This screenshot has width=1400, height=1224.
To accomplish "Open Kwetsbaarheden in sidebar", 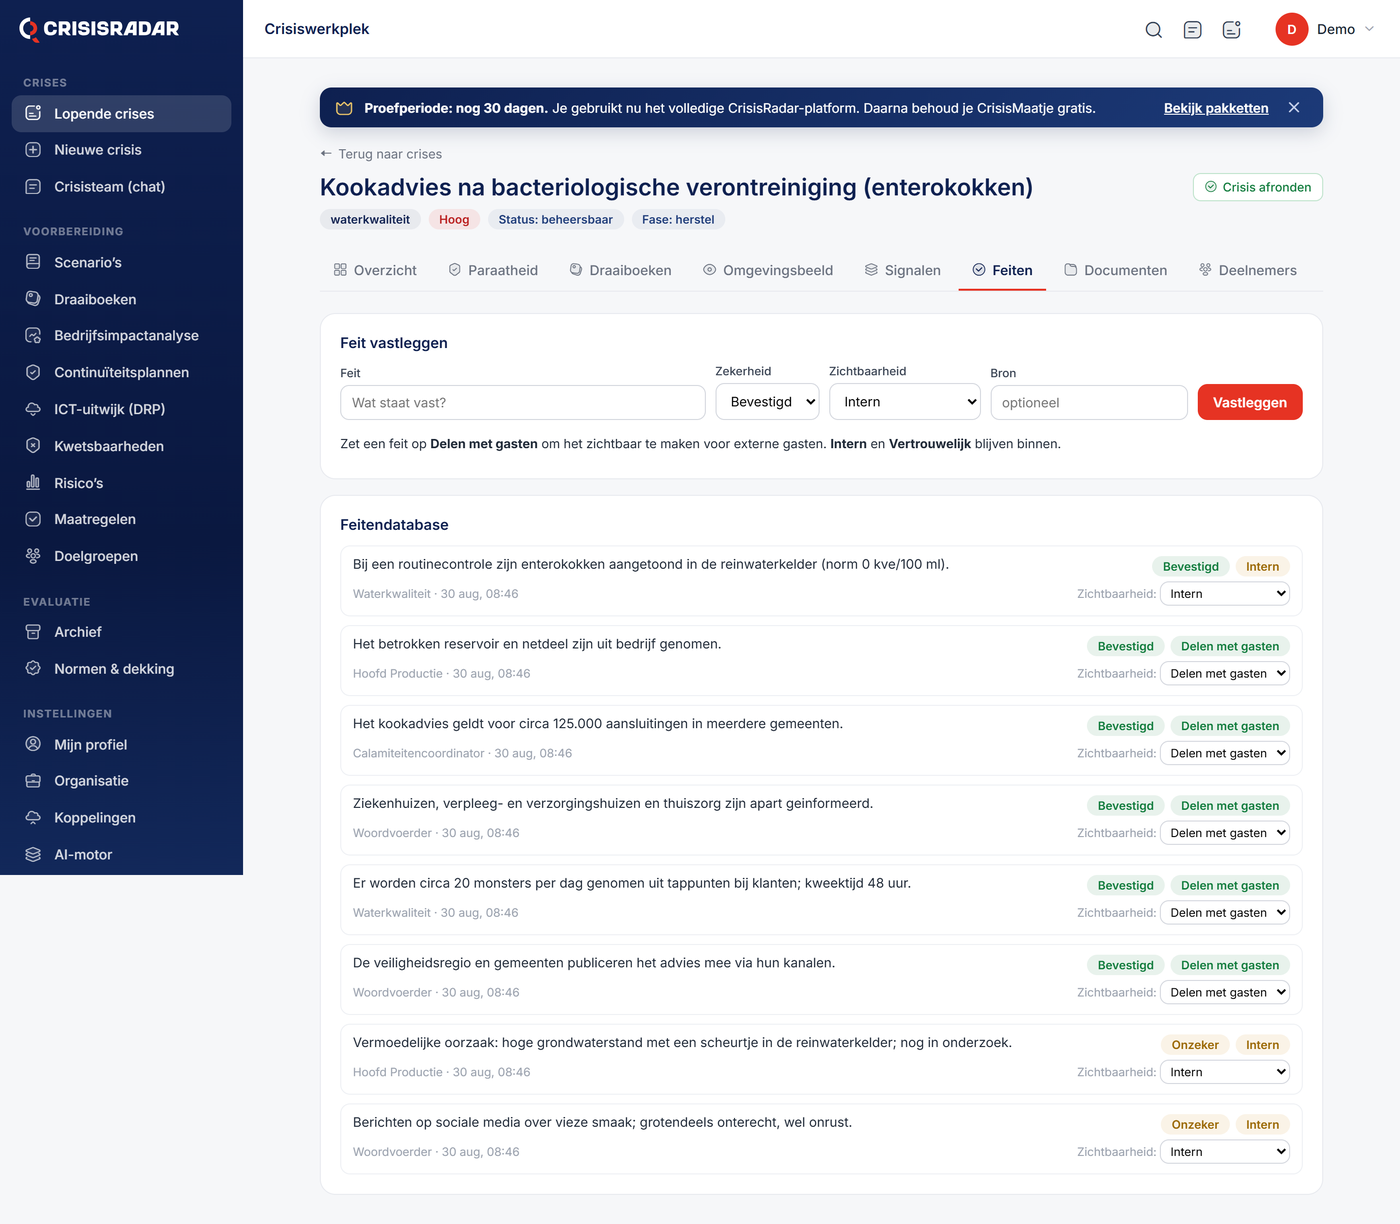I will pyautogui.click(x=121, y=446).
